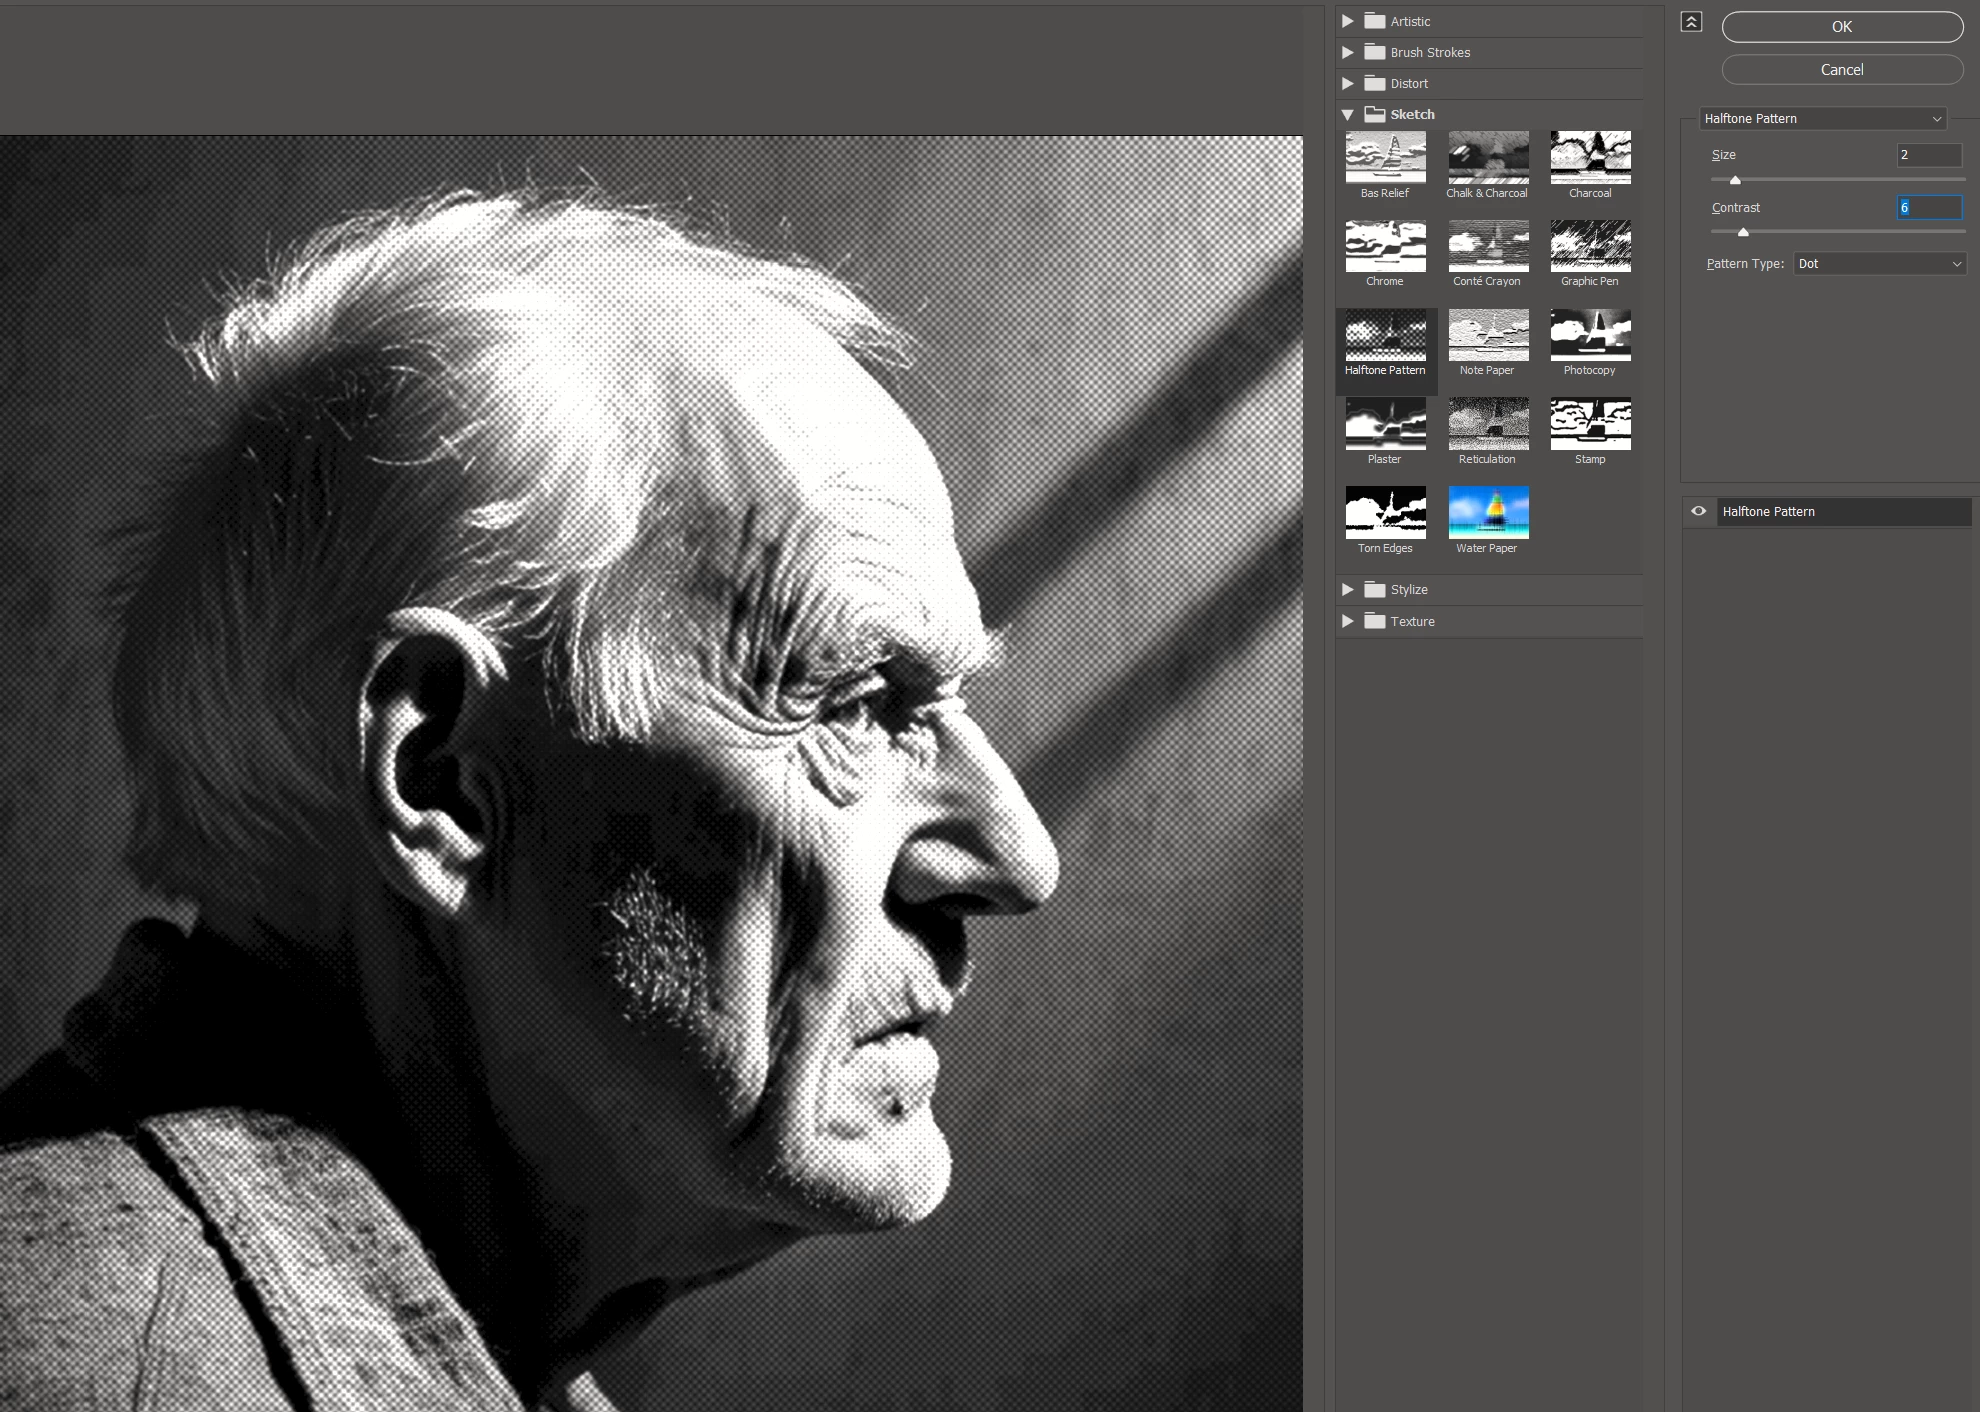Apply the Graphic Pen filter thumbnail
The image size is (1980, 1412).
point(1590,246)
